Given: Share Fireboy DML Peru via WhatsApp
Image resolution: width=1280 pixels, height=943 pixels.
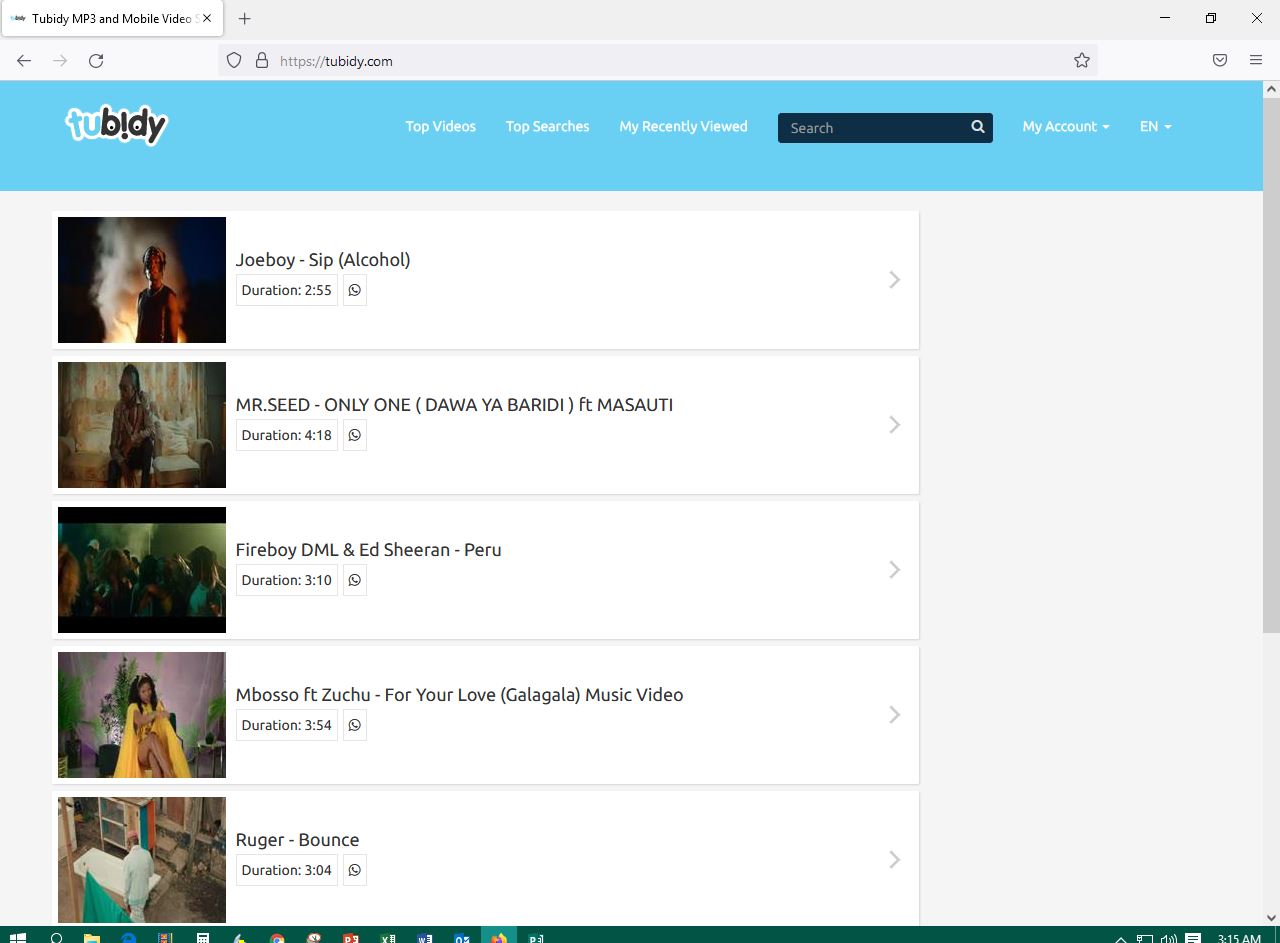Looking at the screenshot, I should (x=354, y=580).
